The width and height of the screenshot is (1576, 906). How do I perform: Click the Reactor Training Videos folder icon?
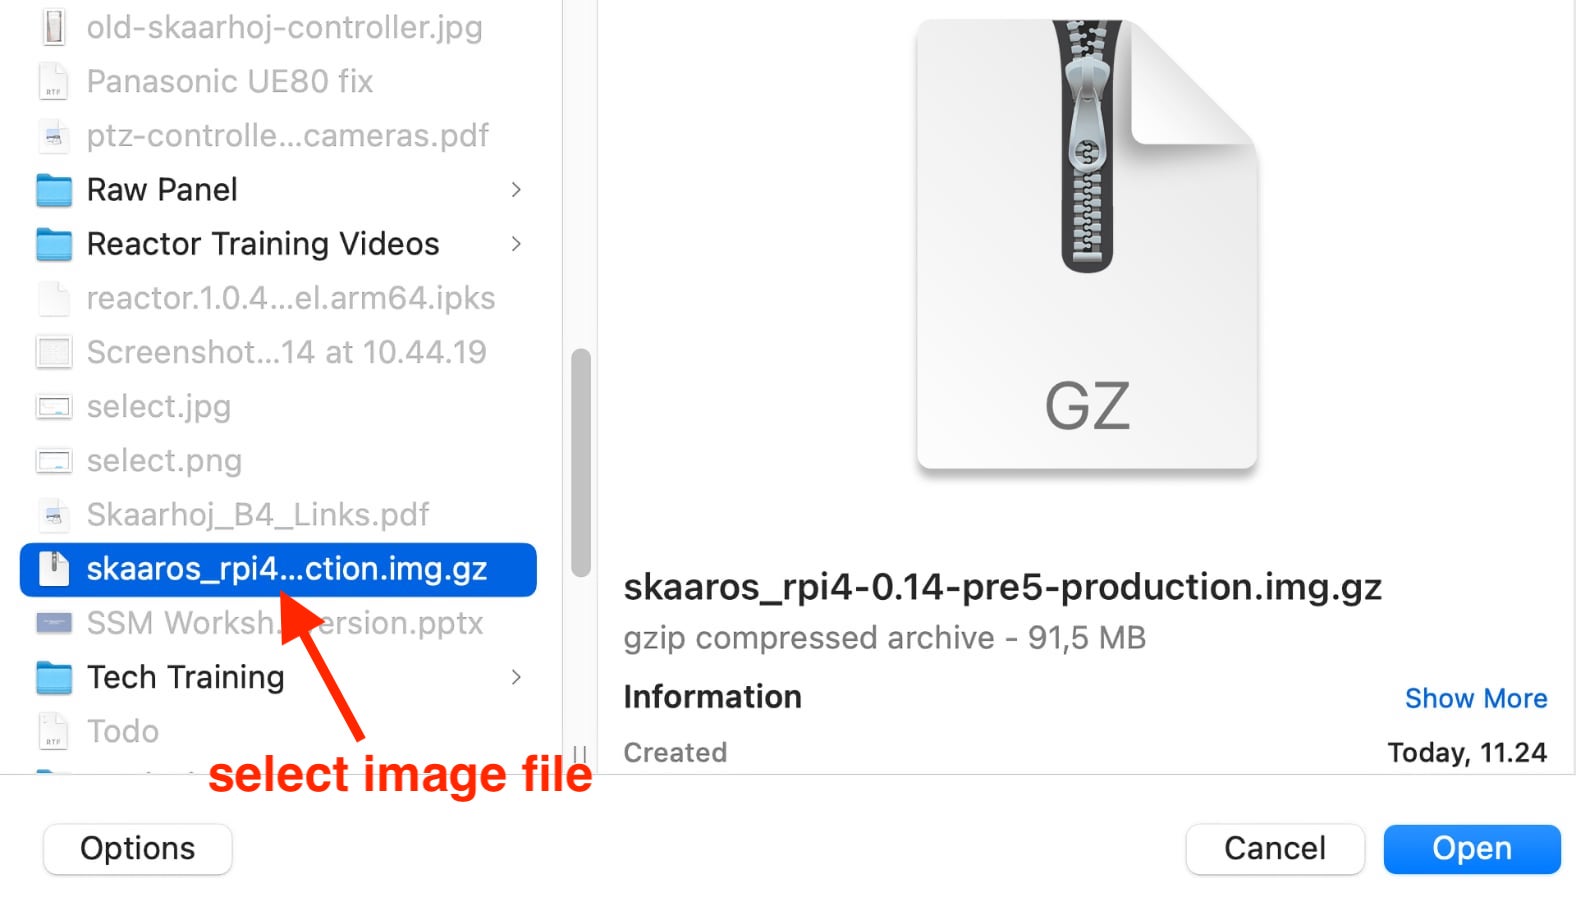[x=54, y=244]
